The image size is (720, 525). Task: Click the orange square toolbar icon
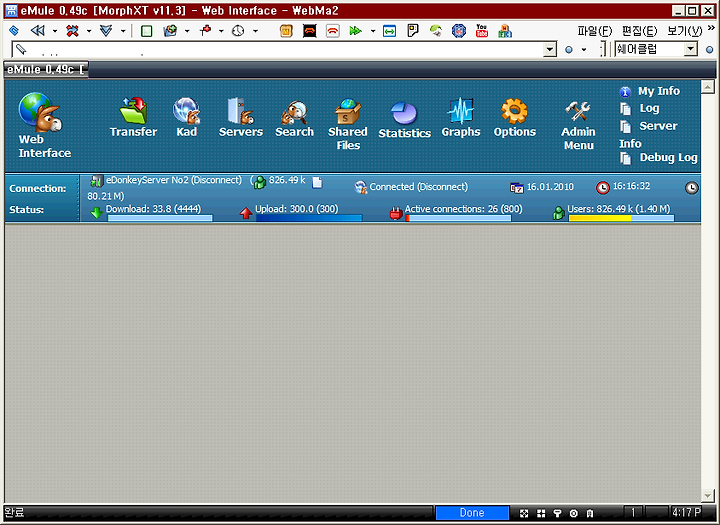pos(286,31)
